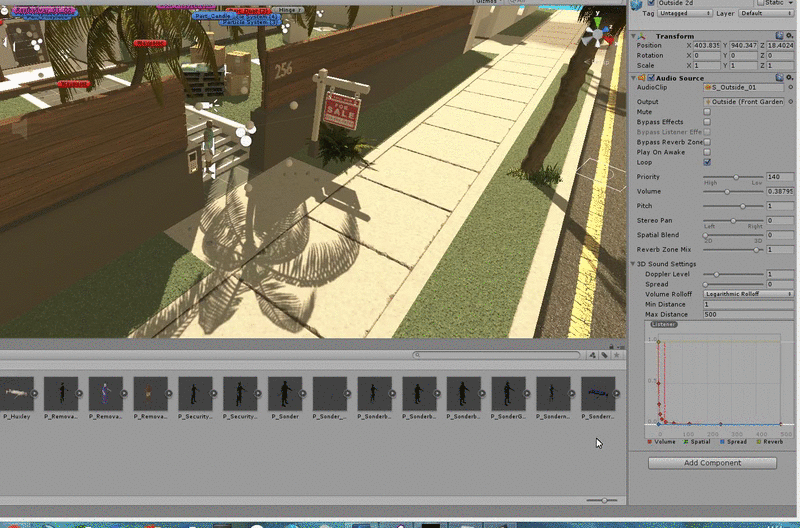Click the Project panel search box
The image size is (800, 528).
click(x=496, y=355)
